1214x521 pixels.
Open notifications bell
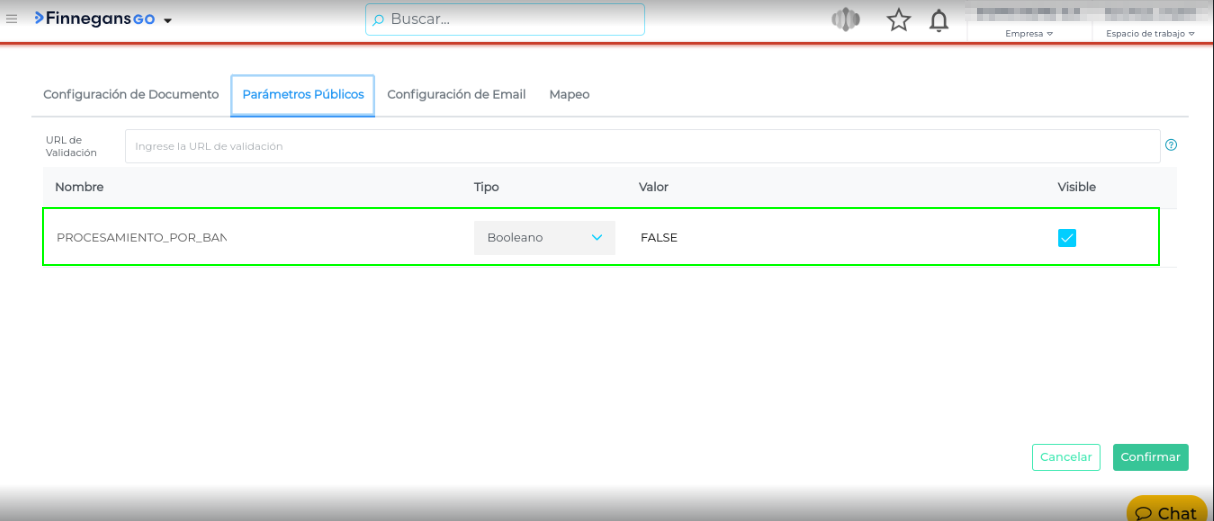[938, 21]
